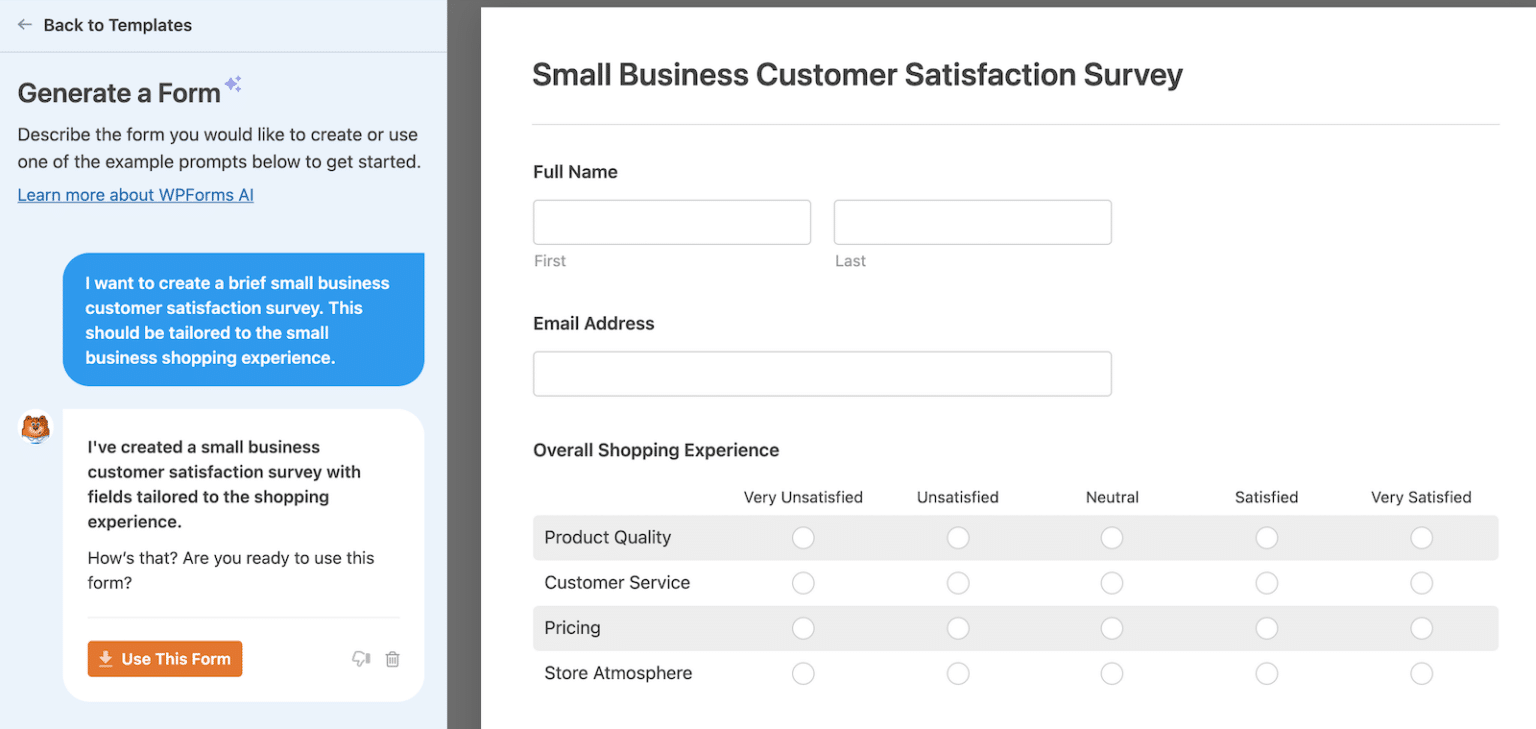Click the trash delete icon
Viewport: 1536px width, 729px height.
pos(393,659)
